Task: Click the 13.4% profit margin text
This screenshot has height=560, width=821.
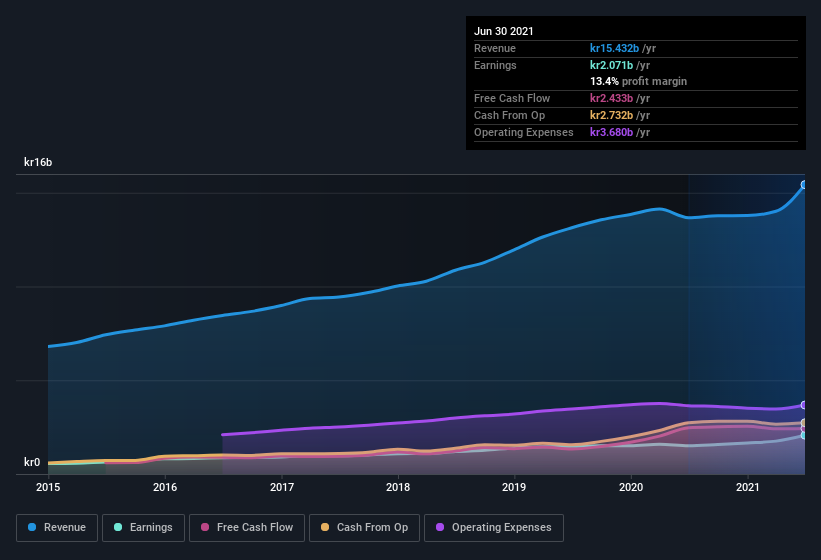Action: point(638,81)
